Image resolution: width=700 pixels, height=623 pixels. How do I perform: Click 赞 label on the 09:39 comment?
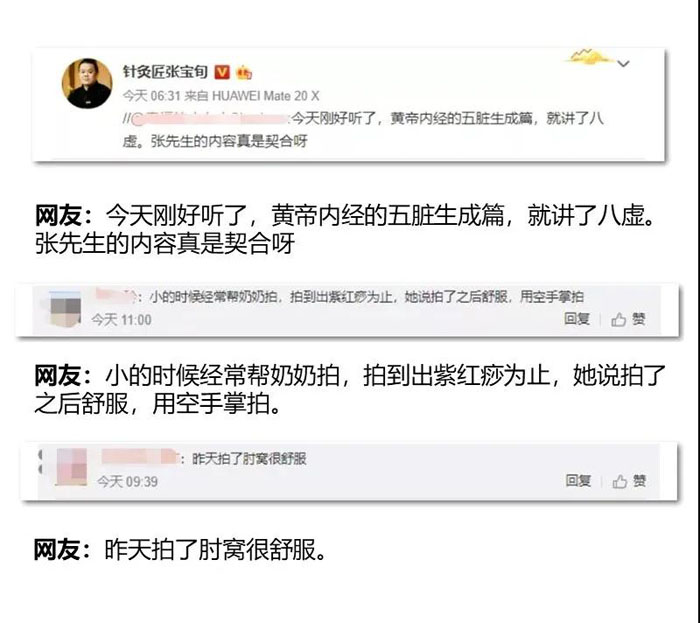pos(639,481)
